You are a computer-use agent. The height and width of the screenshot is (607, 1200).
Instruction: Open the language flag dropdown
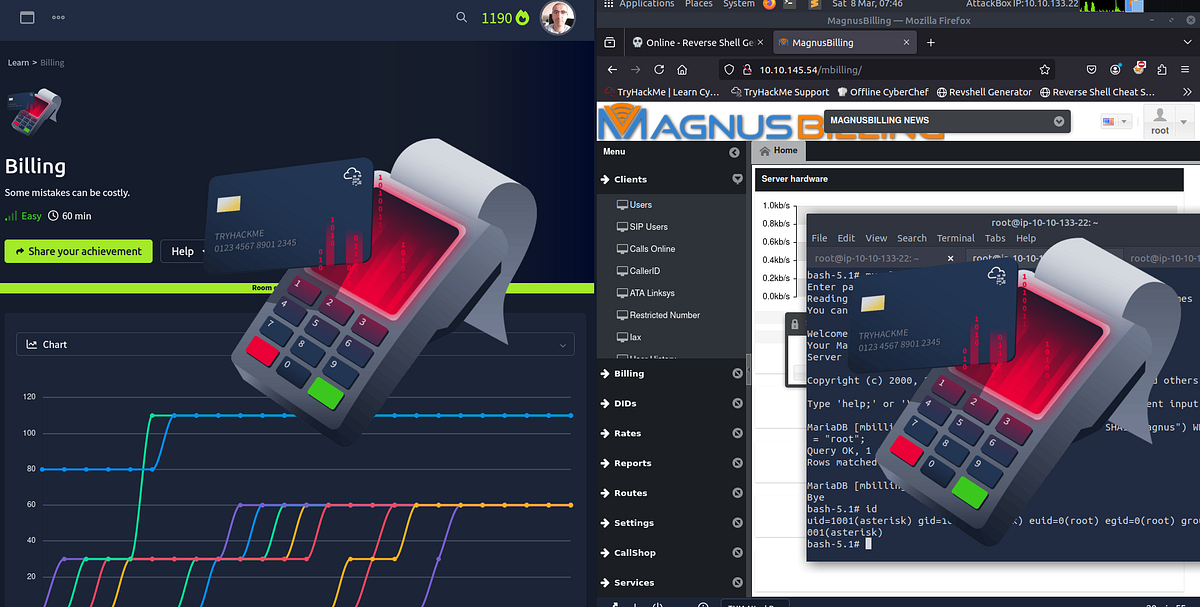point(1115,121)
